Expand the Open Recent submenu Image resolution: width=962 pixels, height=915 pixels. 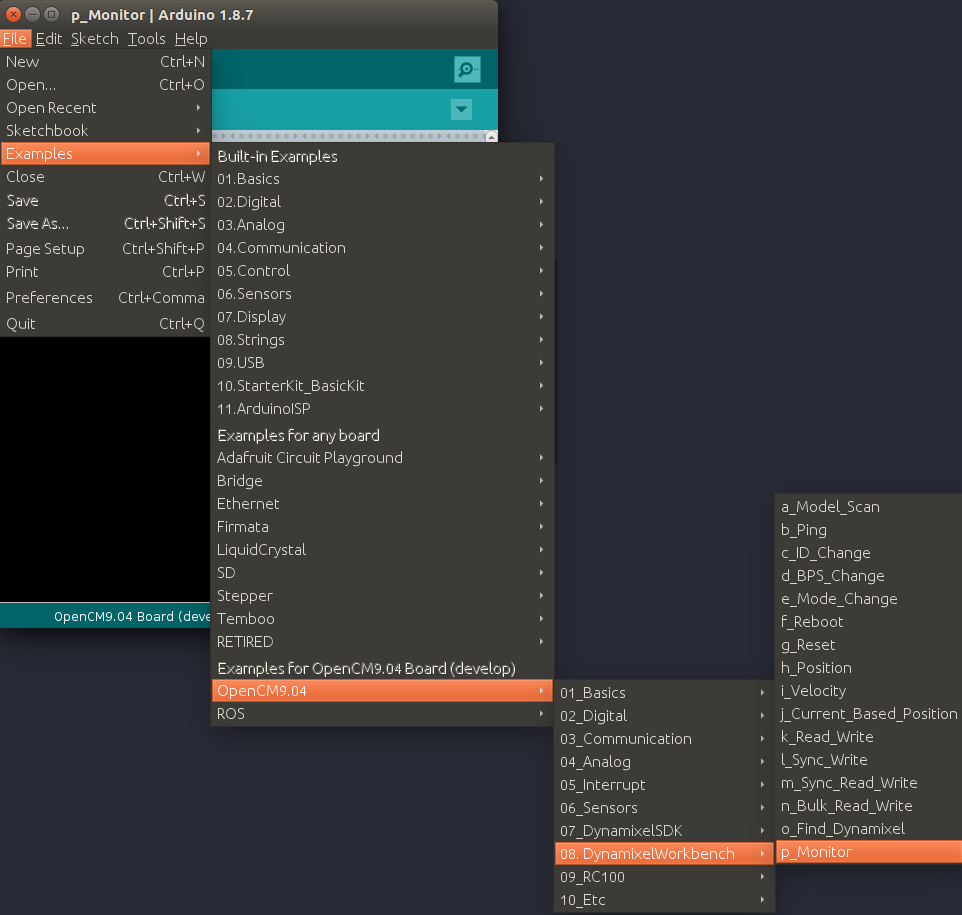coord(106,108)
